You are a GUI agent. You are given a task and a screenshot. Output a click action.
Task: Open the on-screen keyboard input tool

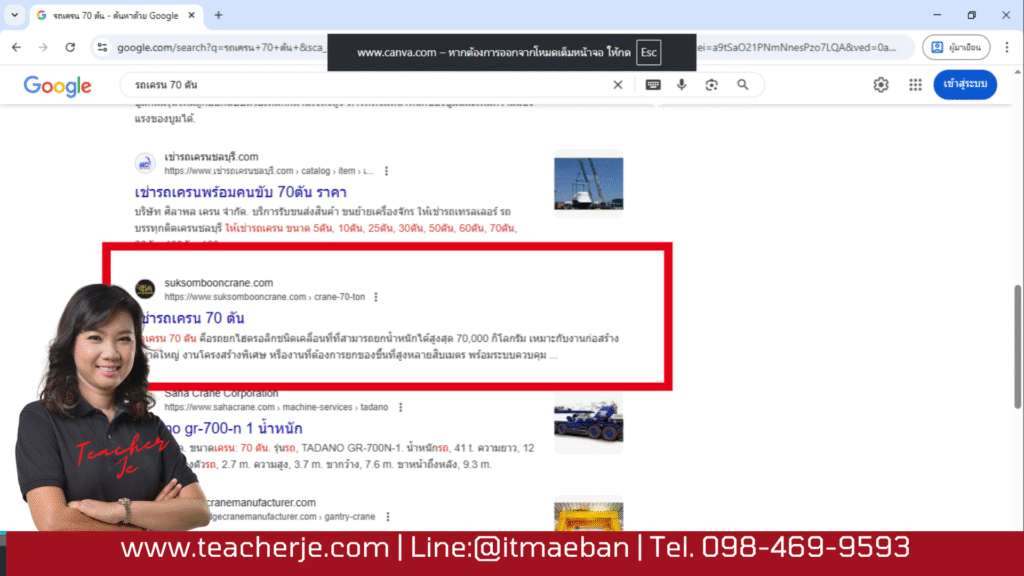pyautogui.click(x=652, y=85)
